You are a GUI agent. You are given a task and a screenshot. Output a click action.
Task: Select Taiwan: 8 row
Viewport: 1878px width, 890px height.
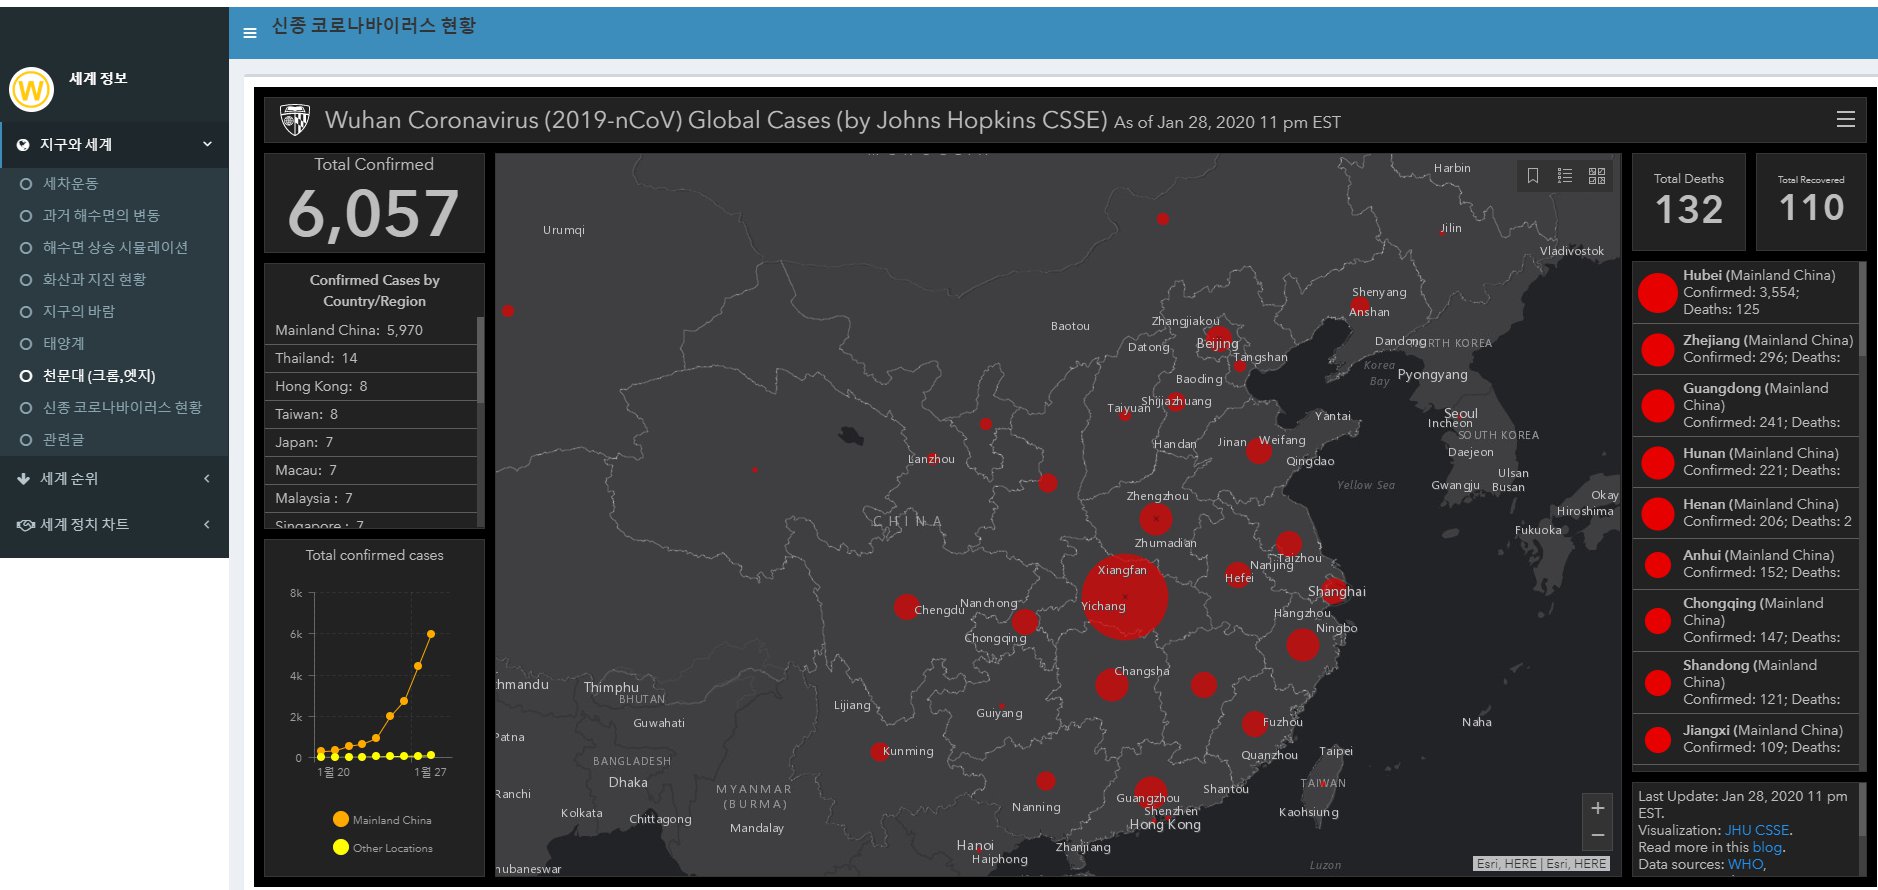(371, 414)
